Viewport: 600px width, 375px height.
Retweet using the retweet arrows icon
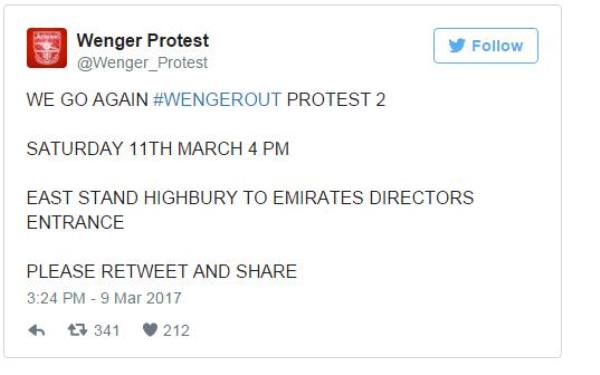(78, 330)
